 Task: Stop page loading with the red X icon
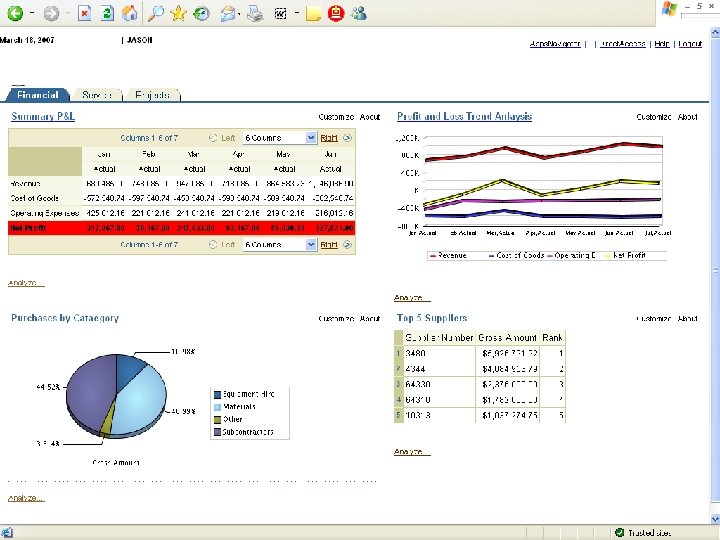tap(84, 13)
